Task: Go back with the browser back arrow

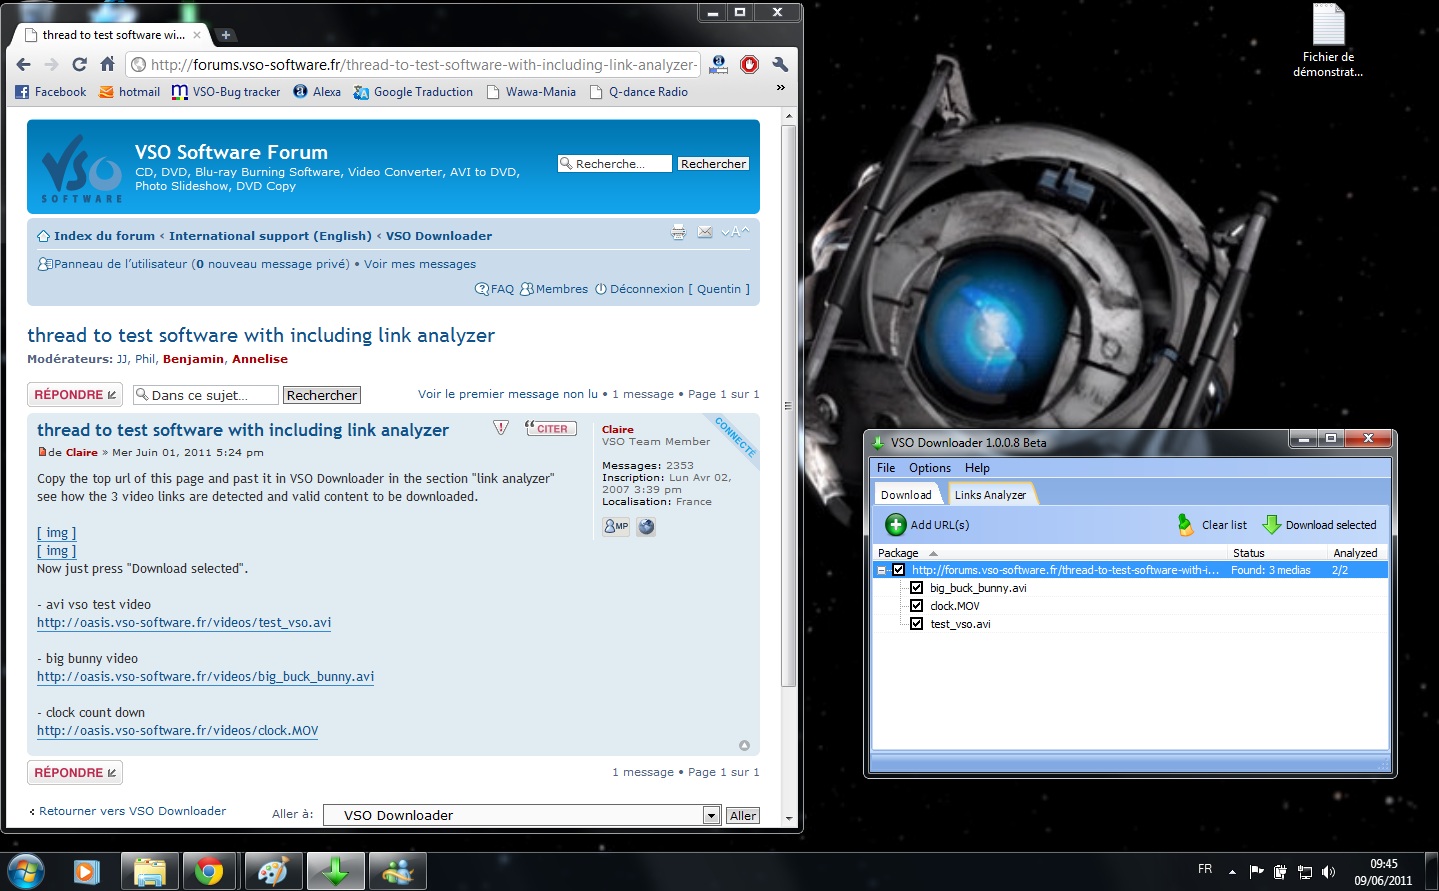Action: coord(23,65)
